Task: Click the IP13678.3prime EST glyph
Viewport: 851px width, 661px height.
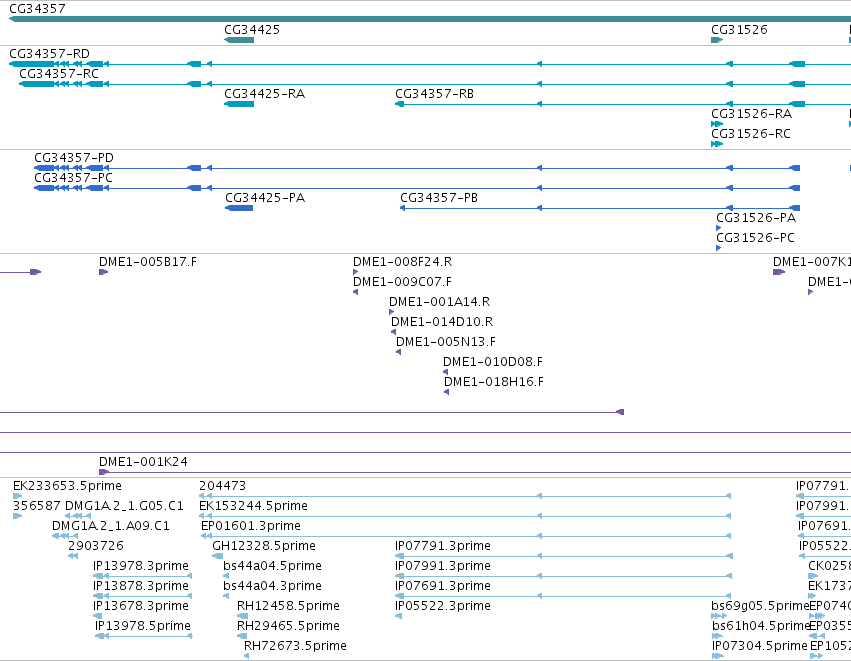Action: click(x=98, y=616)
